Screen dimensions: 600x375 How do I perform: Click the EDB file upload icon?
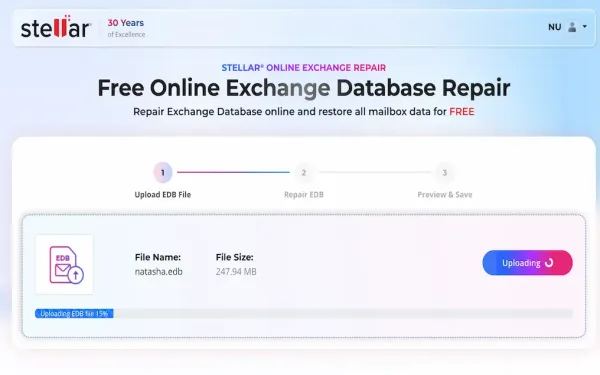pyautogui.click(x=65, y=264)
